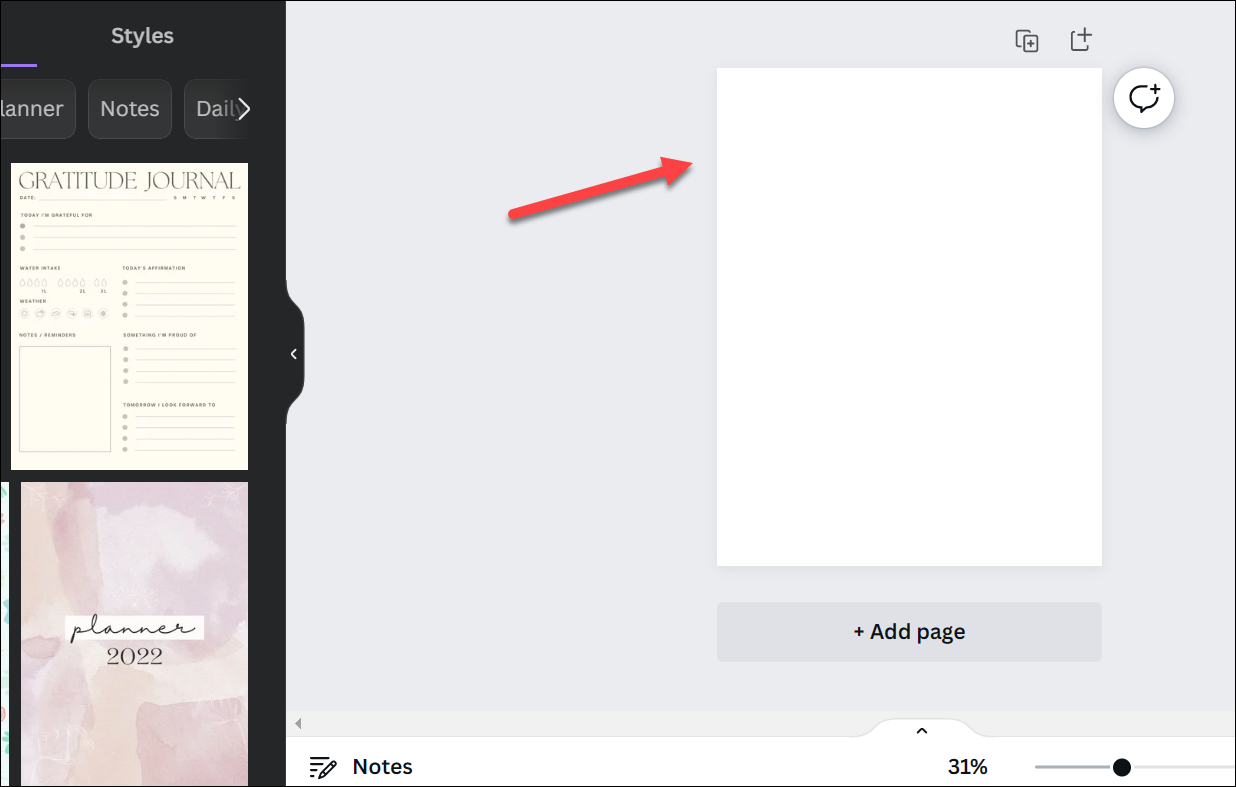Click the zoom slider handle

click(1122, 767)
